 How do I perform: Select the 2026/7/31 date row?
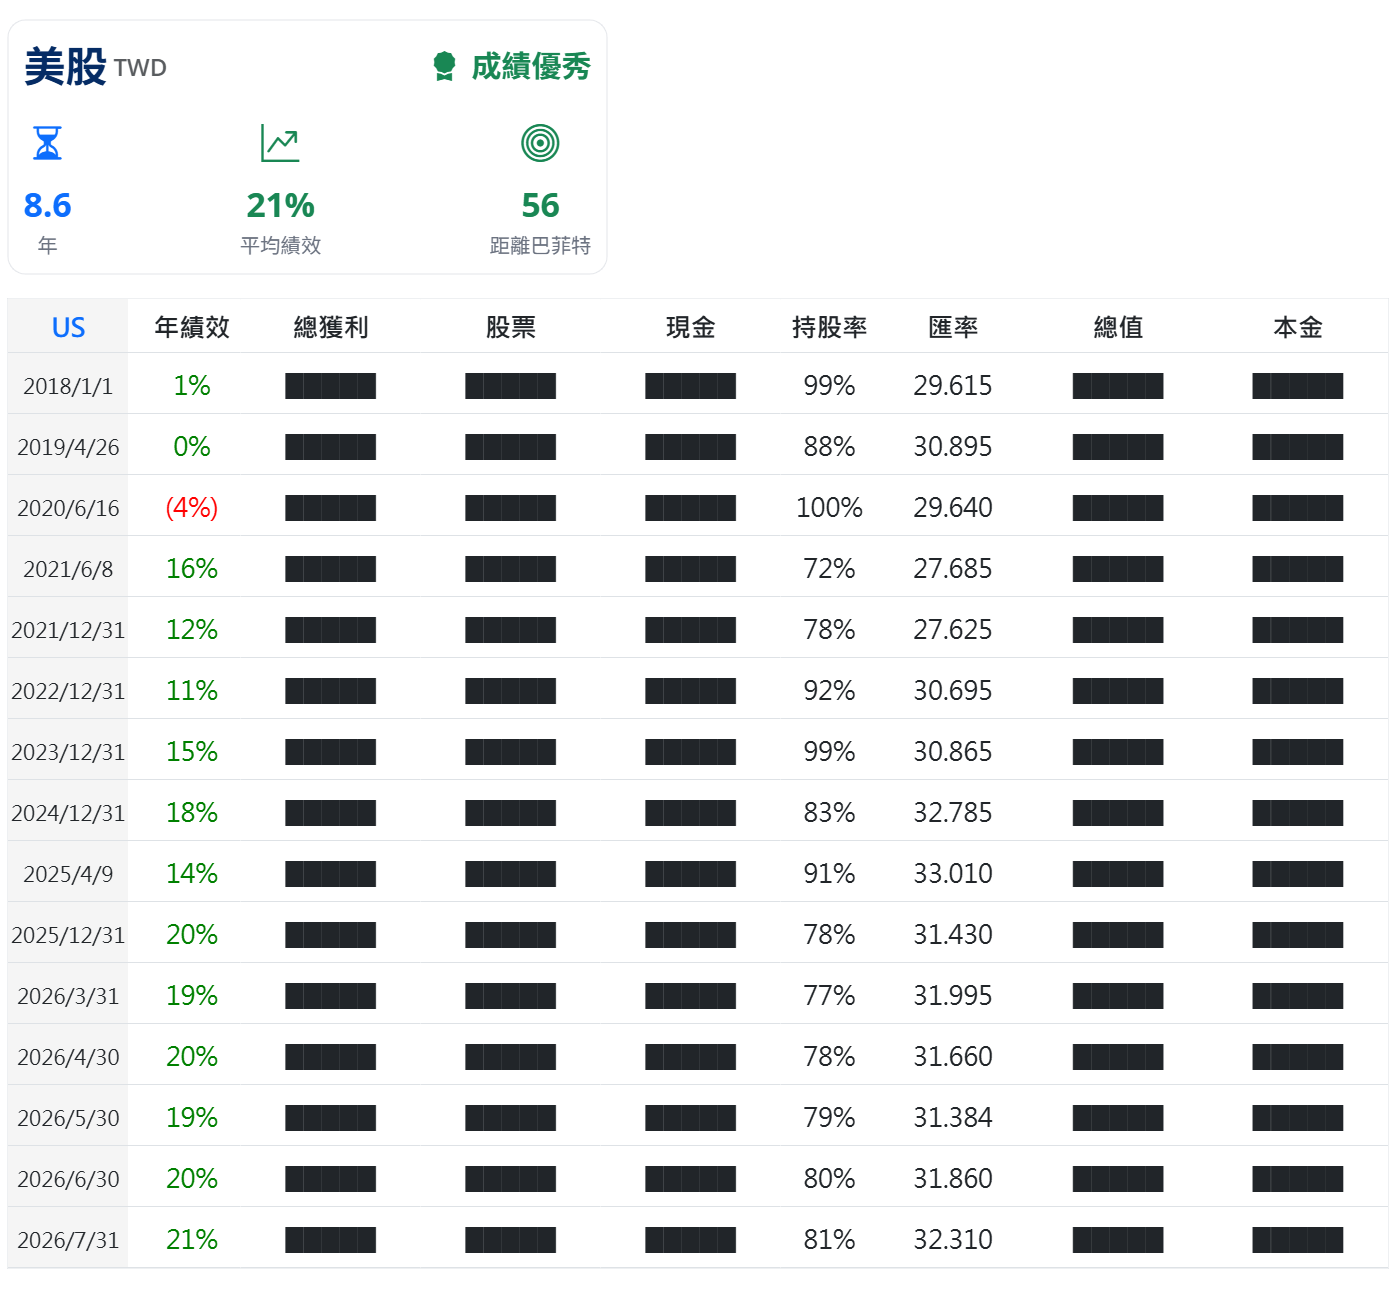click(698, 1239)
